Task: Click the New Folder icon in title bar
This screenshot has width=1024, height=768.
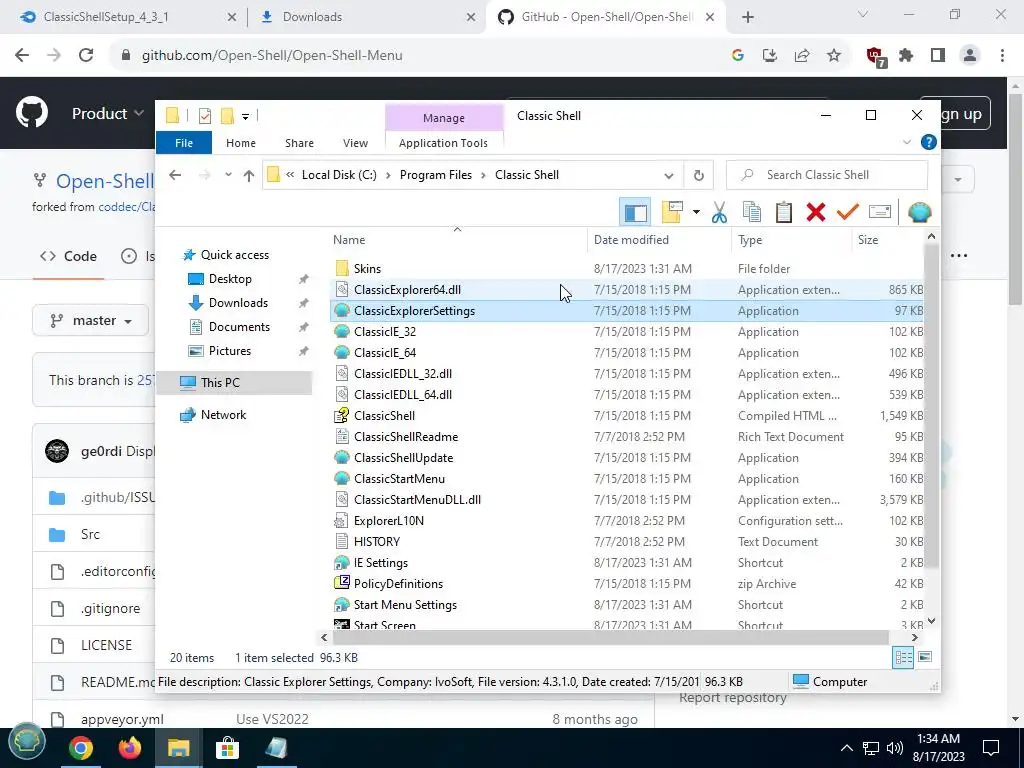Action: point(227,116)
